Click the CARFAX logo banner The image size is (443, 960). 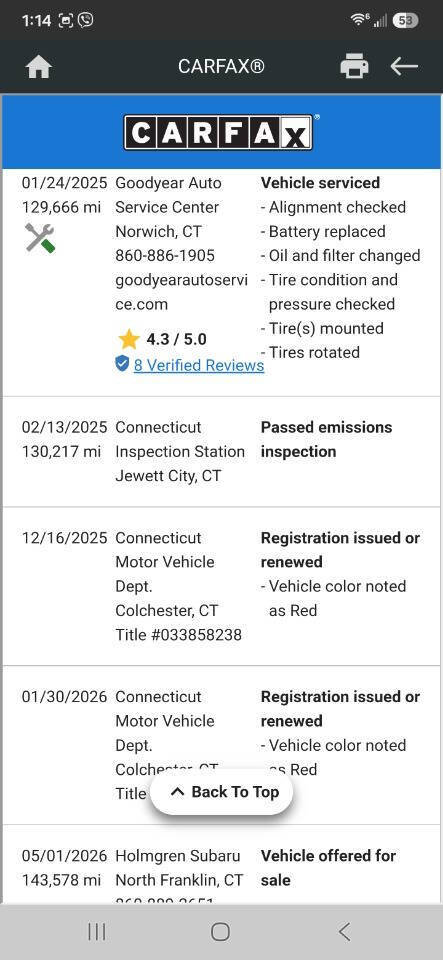[221, 132]
